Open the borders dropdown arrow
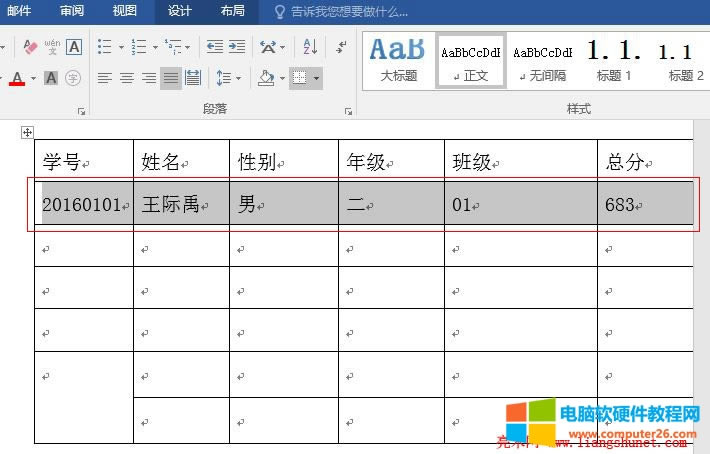This screenshot has width=710, height=454. tap(316, 78)
